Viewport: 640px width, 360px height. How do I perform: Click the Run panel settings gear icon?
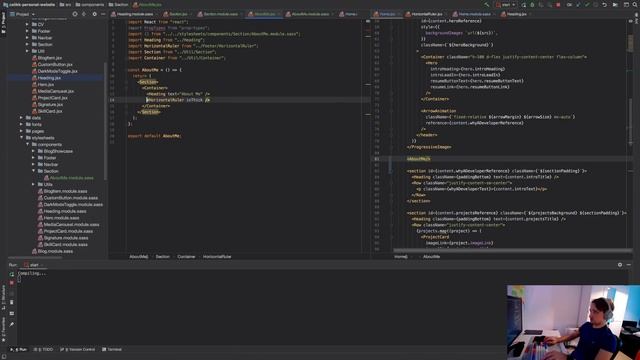tap(620, 264)
